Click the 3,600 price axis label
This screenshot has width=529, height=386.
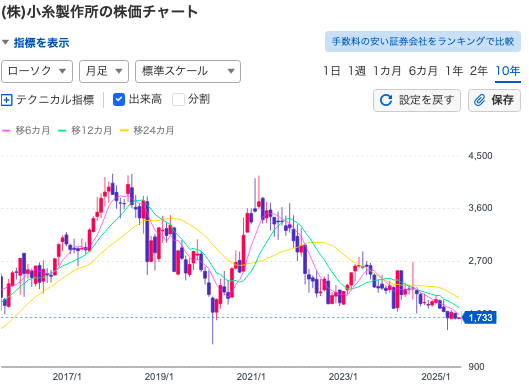coord(480,208)
